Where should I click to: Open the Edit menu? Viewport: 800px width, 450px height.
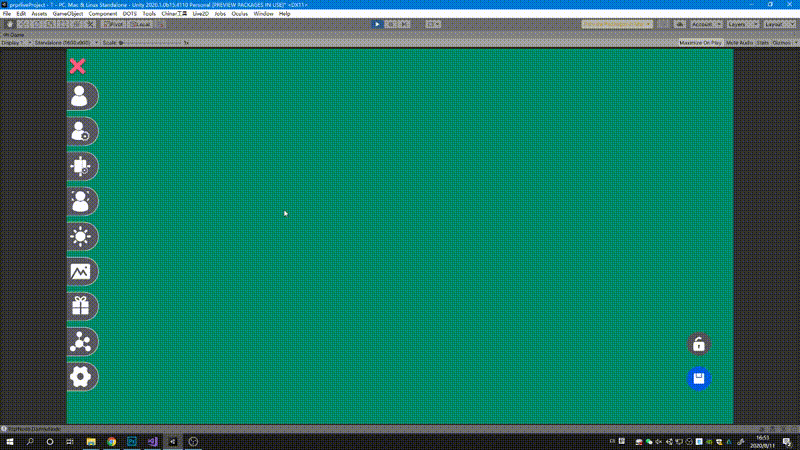coord(21,14)
